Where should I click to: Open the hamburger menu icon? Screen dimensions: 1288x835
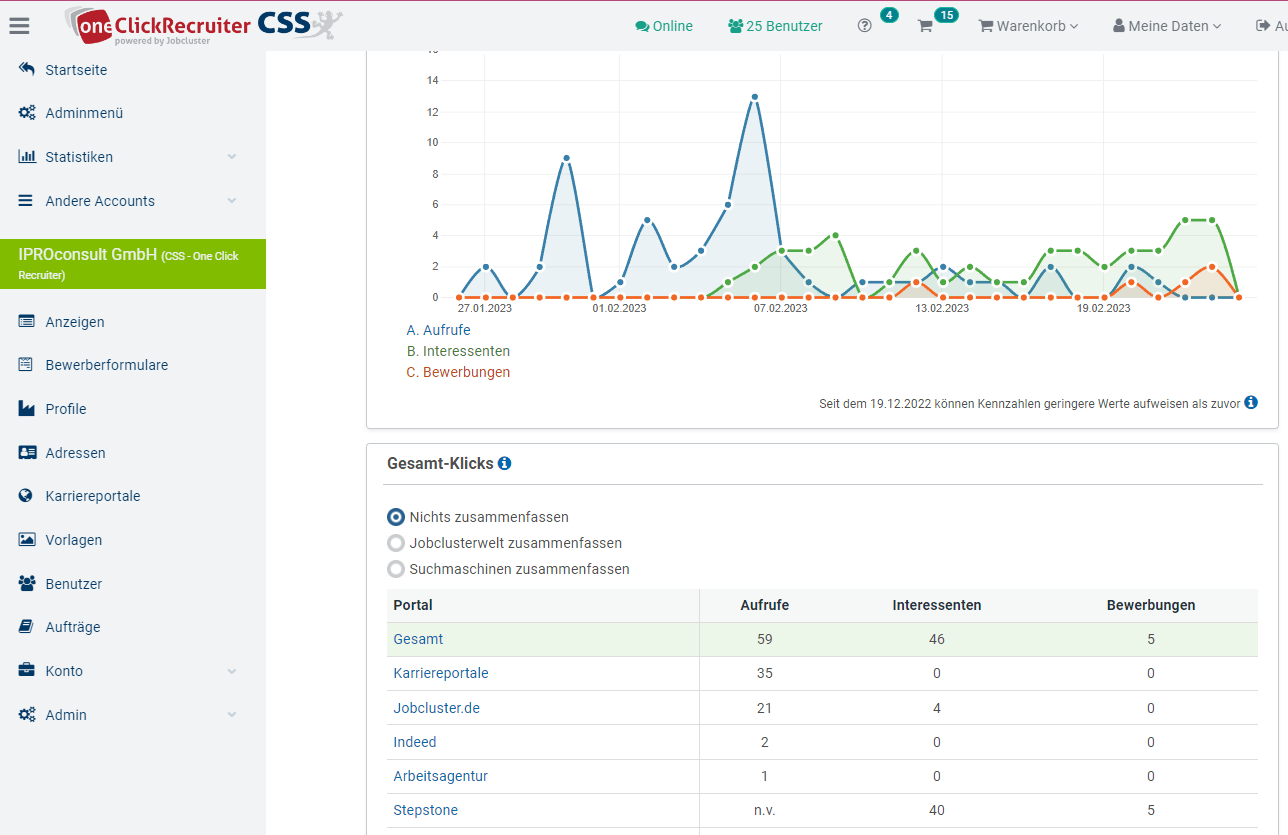tap(19, 27)
